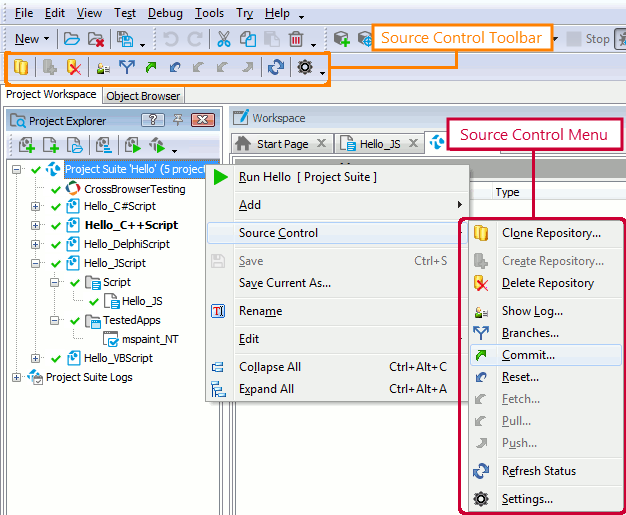The image size is (626, 515).
Task: Switch to the Hello_JS workspace tab
Action: (380, 144)
